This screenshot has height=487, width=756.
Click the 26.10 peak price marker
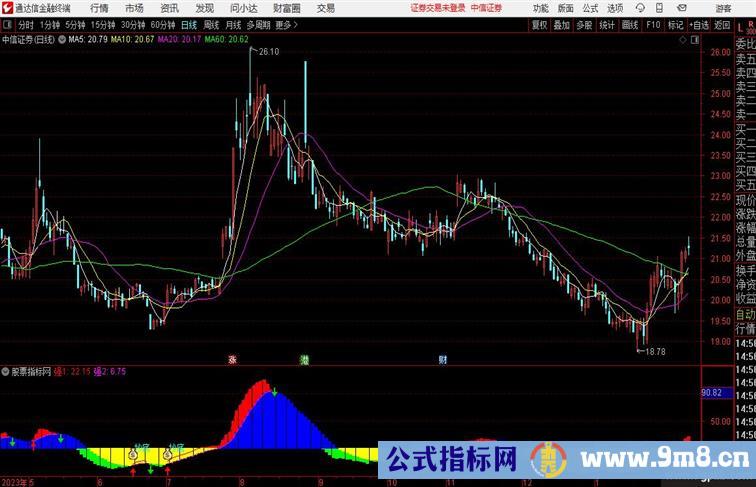click(268, 51)
